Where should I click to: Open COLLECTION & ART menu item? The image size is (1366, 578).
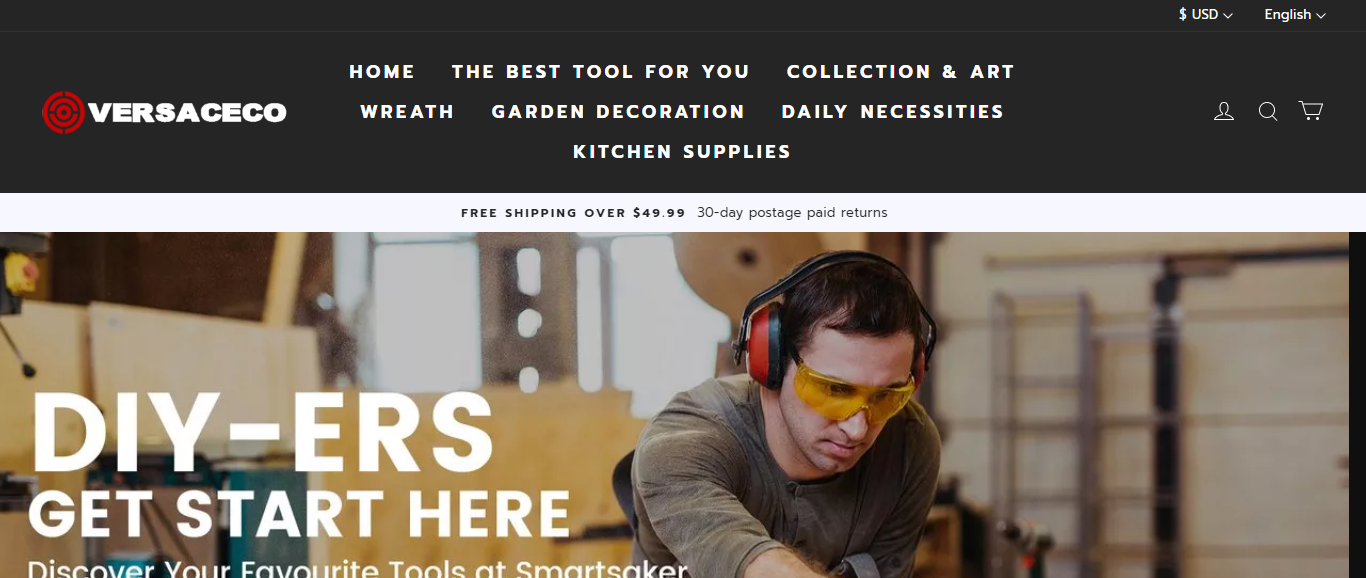(901, 72)
